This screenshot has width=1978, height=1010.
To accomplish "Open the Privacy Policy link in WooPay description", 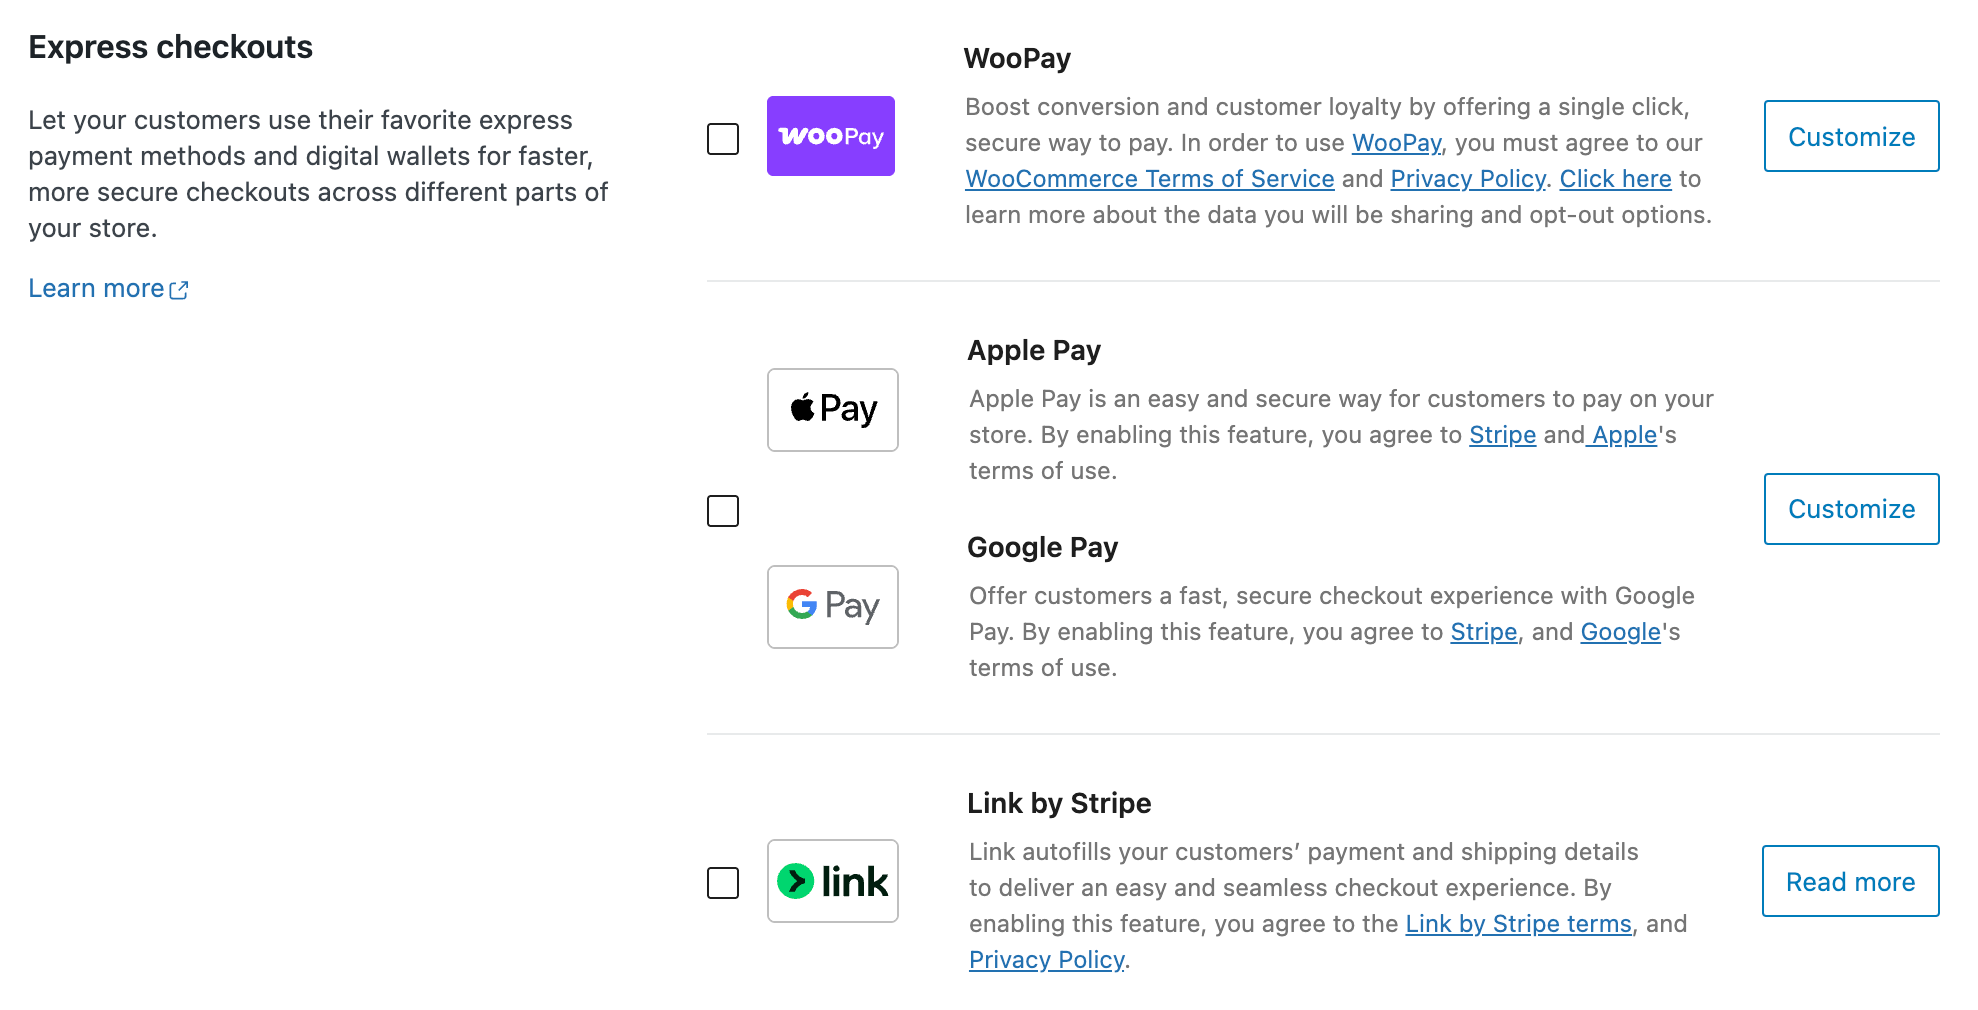I will click(x=1468, y=178).
